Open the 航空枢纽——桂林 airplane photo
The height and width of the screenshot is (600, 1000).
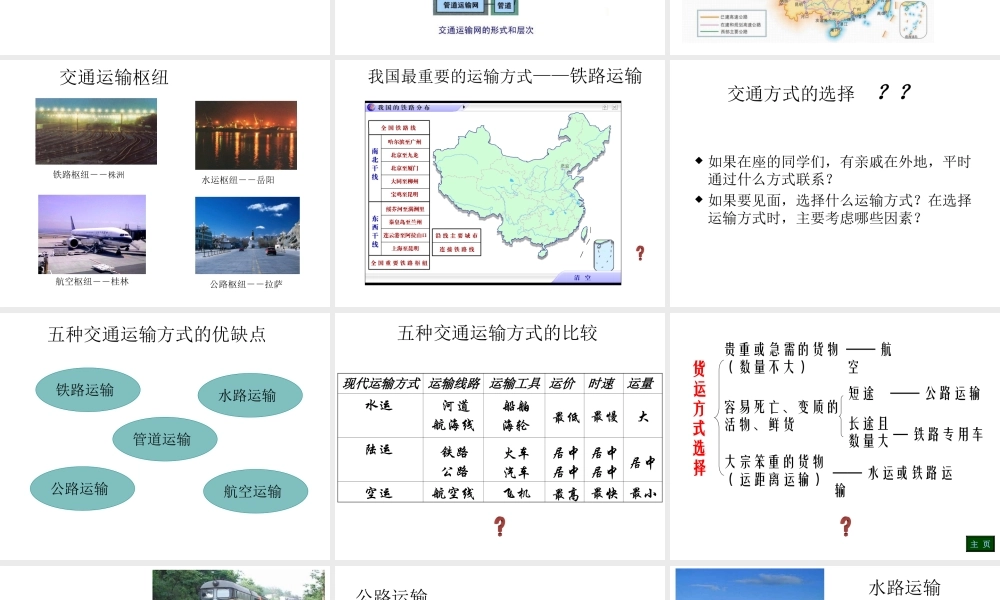pyautogui.click(x=92, y=234)
